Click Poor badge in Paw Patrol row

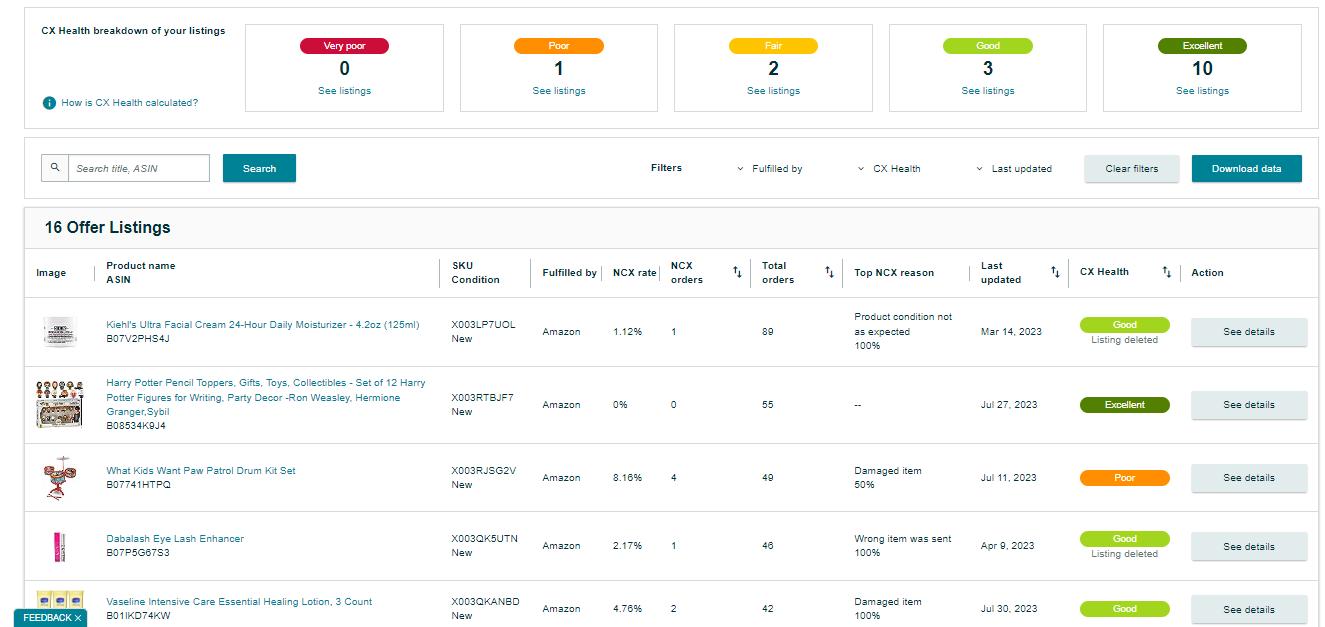coord(1125,478)
